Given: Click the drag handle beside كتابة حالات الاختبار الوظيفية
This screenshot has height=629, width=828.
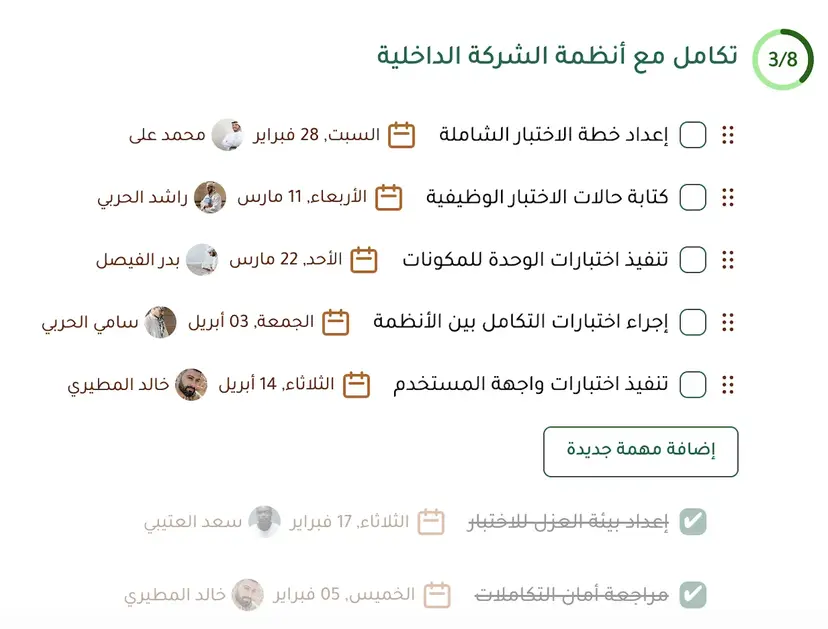Looking at the screenshot, I should pyautogui.click(x=727, y=197).
